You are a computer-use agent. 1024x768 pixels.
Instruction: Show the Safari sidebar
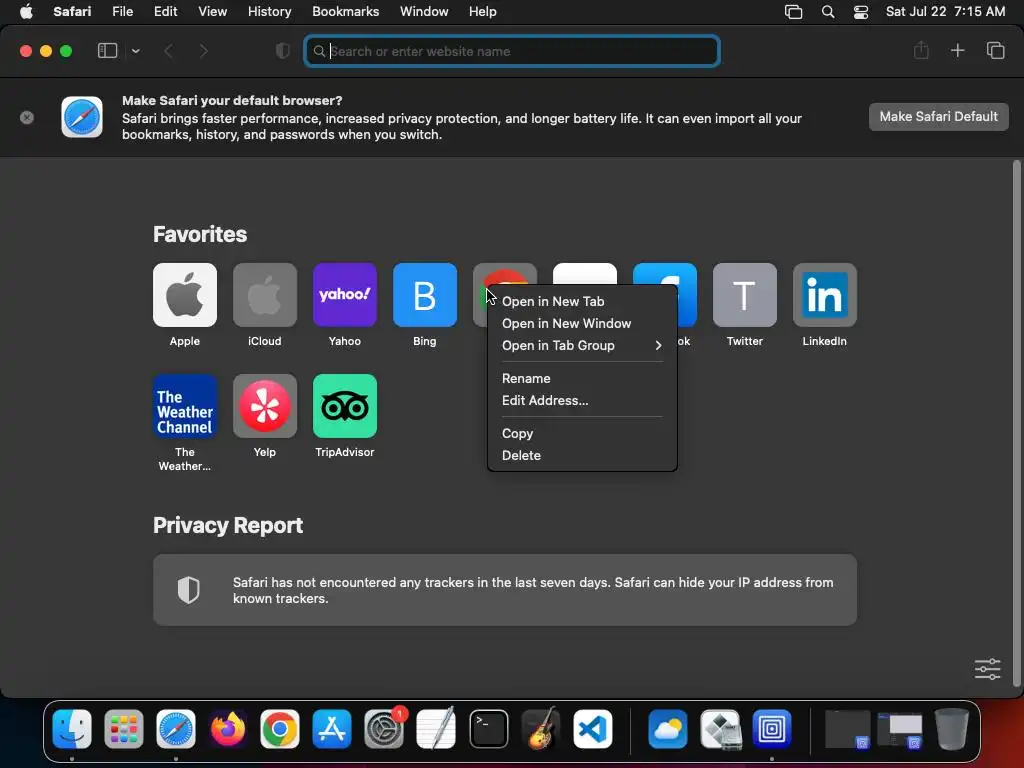(107, 51)
